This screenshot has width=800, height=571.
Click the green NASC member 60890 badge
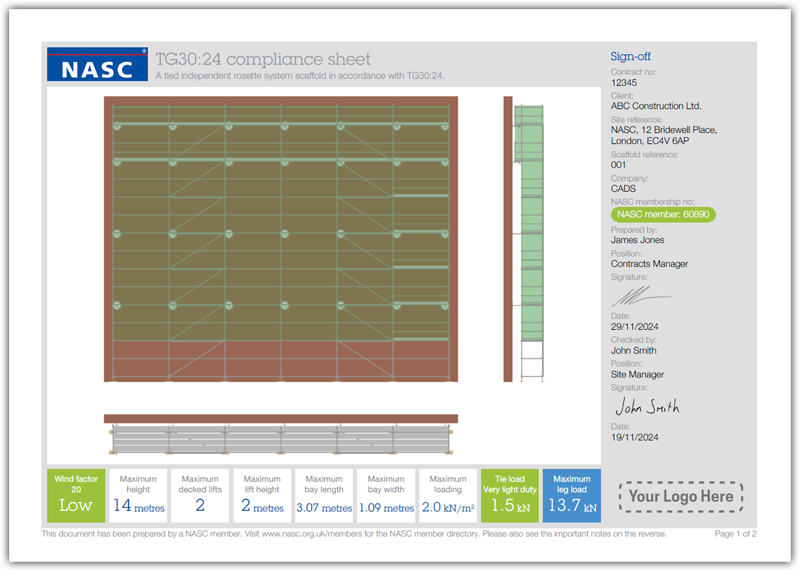[663, 213]
